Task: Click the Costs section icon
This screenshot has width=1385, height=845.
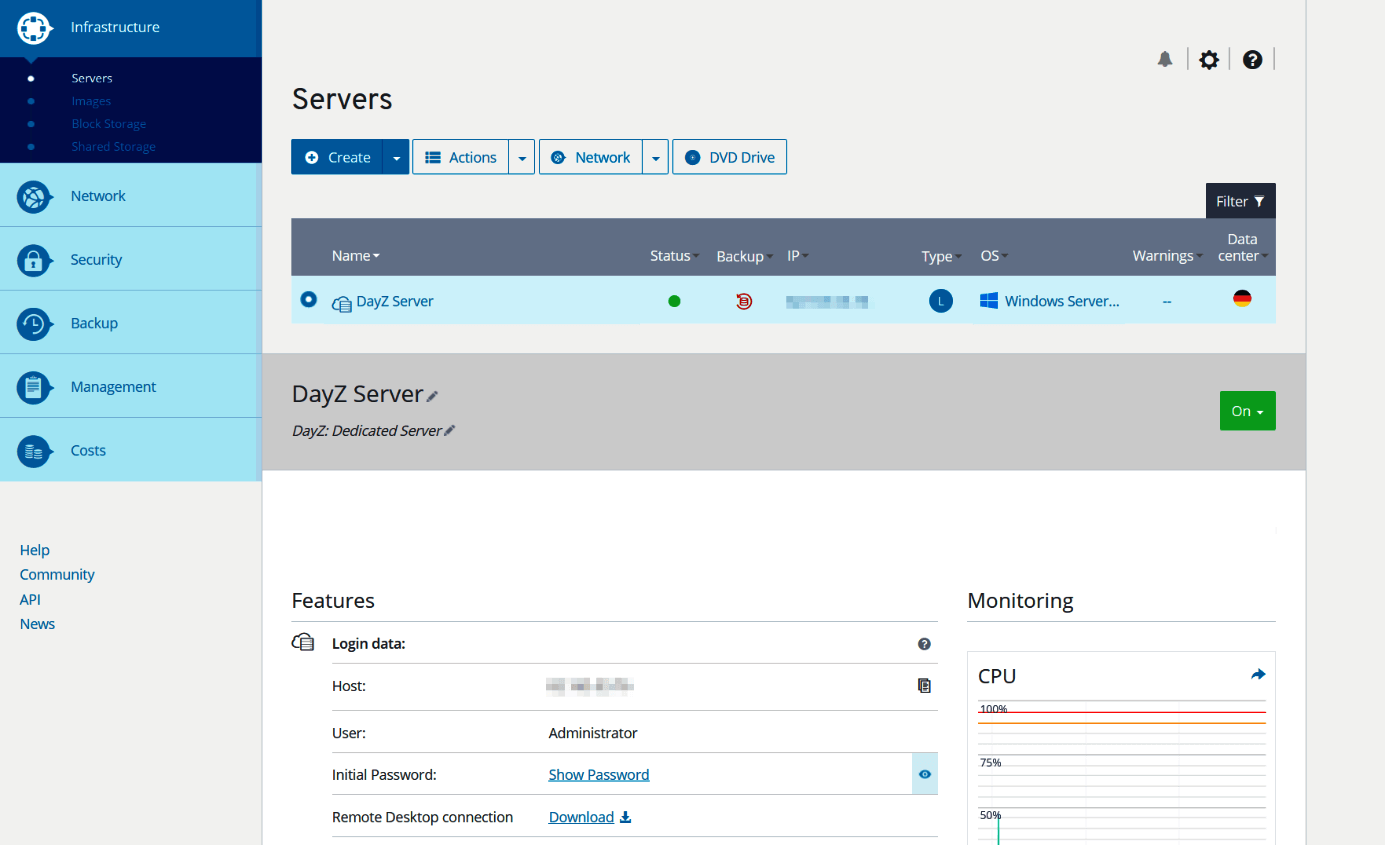Action: tap(33, 450)
